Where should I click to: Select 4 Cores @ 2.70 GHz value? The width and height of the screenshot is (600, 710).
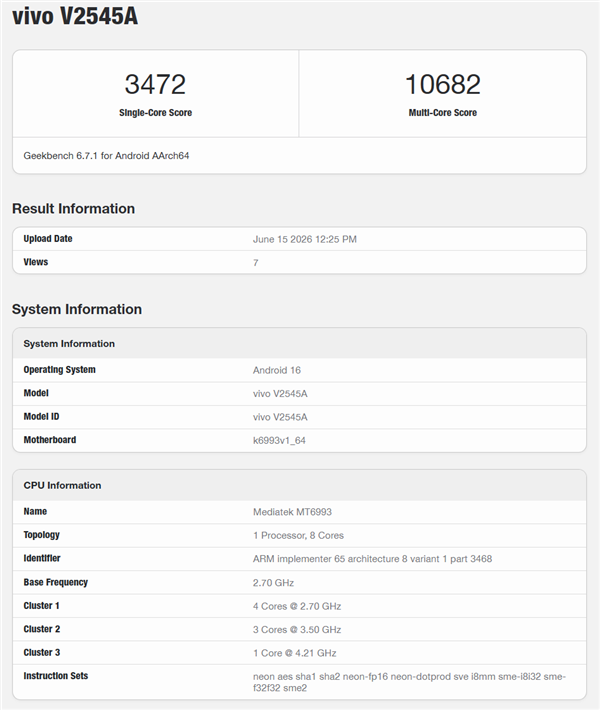[297, 606]
